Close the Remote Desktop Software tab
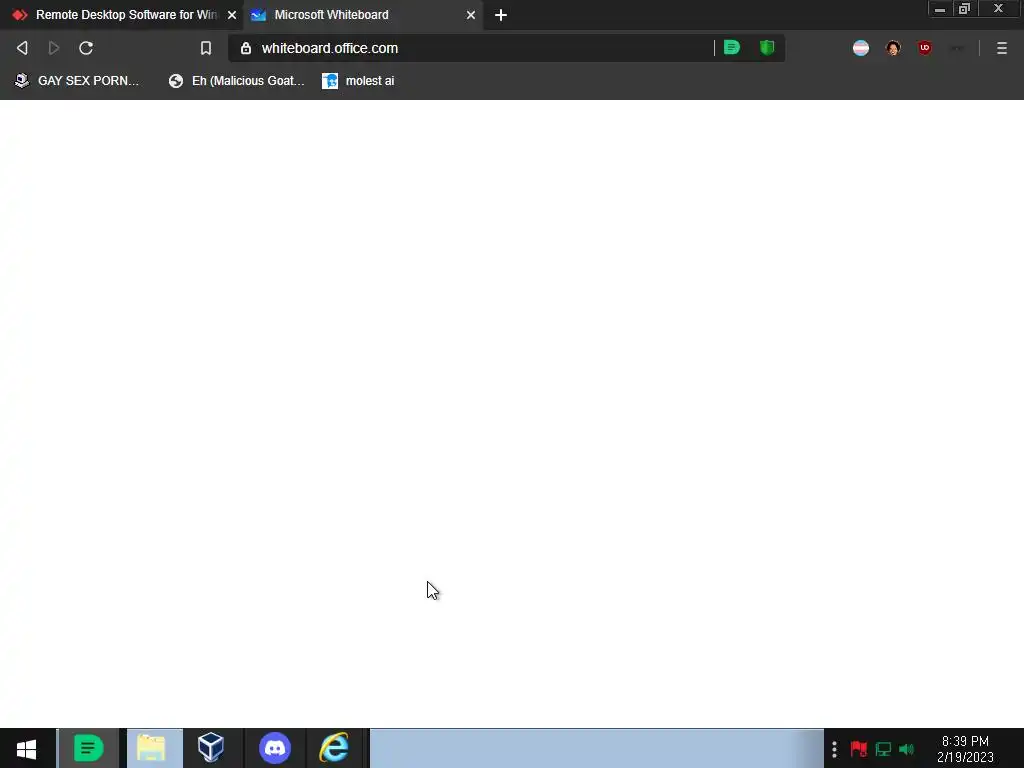Viewport: 1024px width, 768px height. 232,15
